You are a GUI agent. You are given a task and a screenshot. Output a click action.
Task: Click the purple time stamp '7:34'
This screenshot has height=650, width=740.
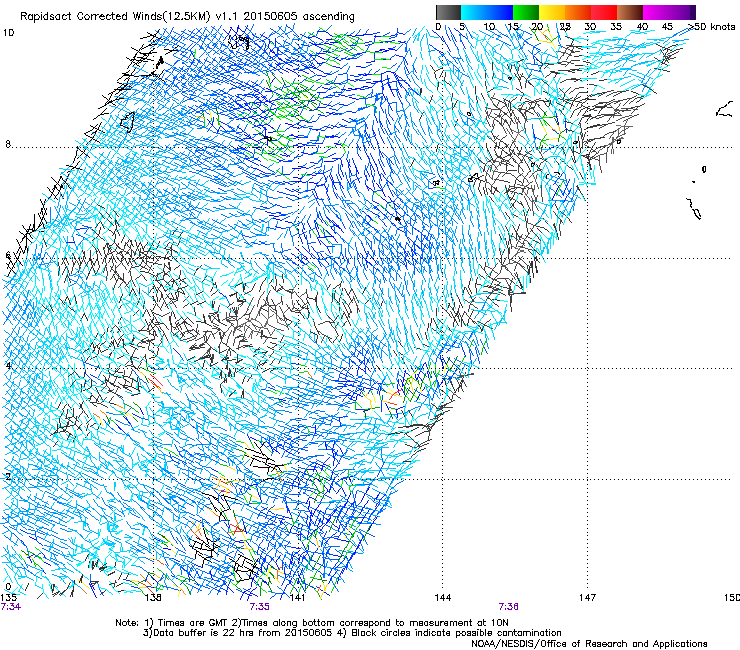(x=11, y=607)
